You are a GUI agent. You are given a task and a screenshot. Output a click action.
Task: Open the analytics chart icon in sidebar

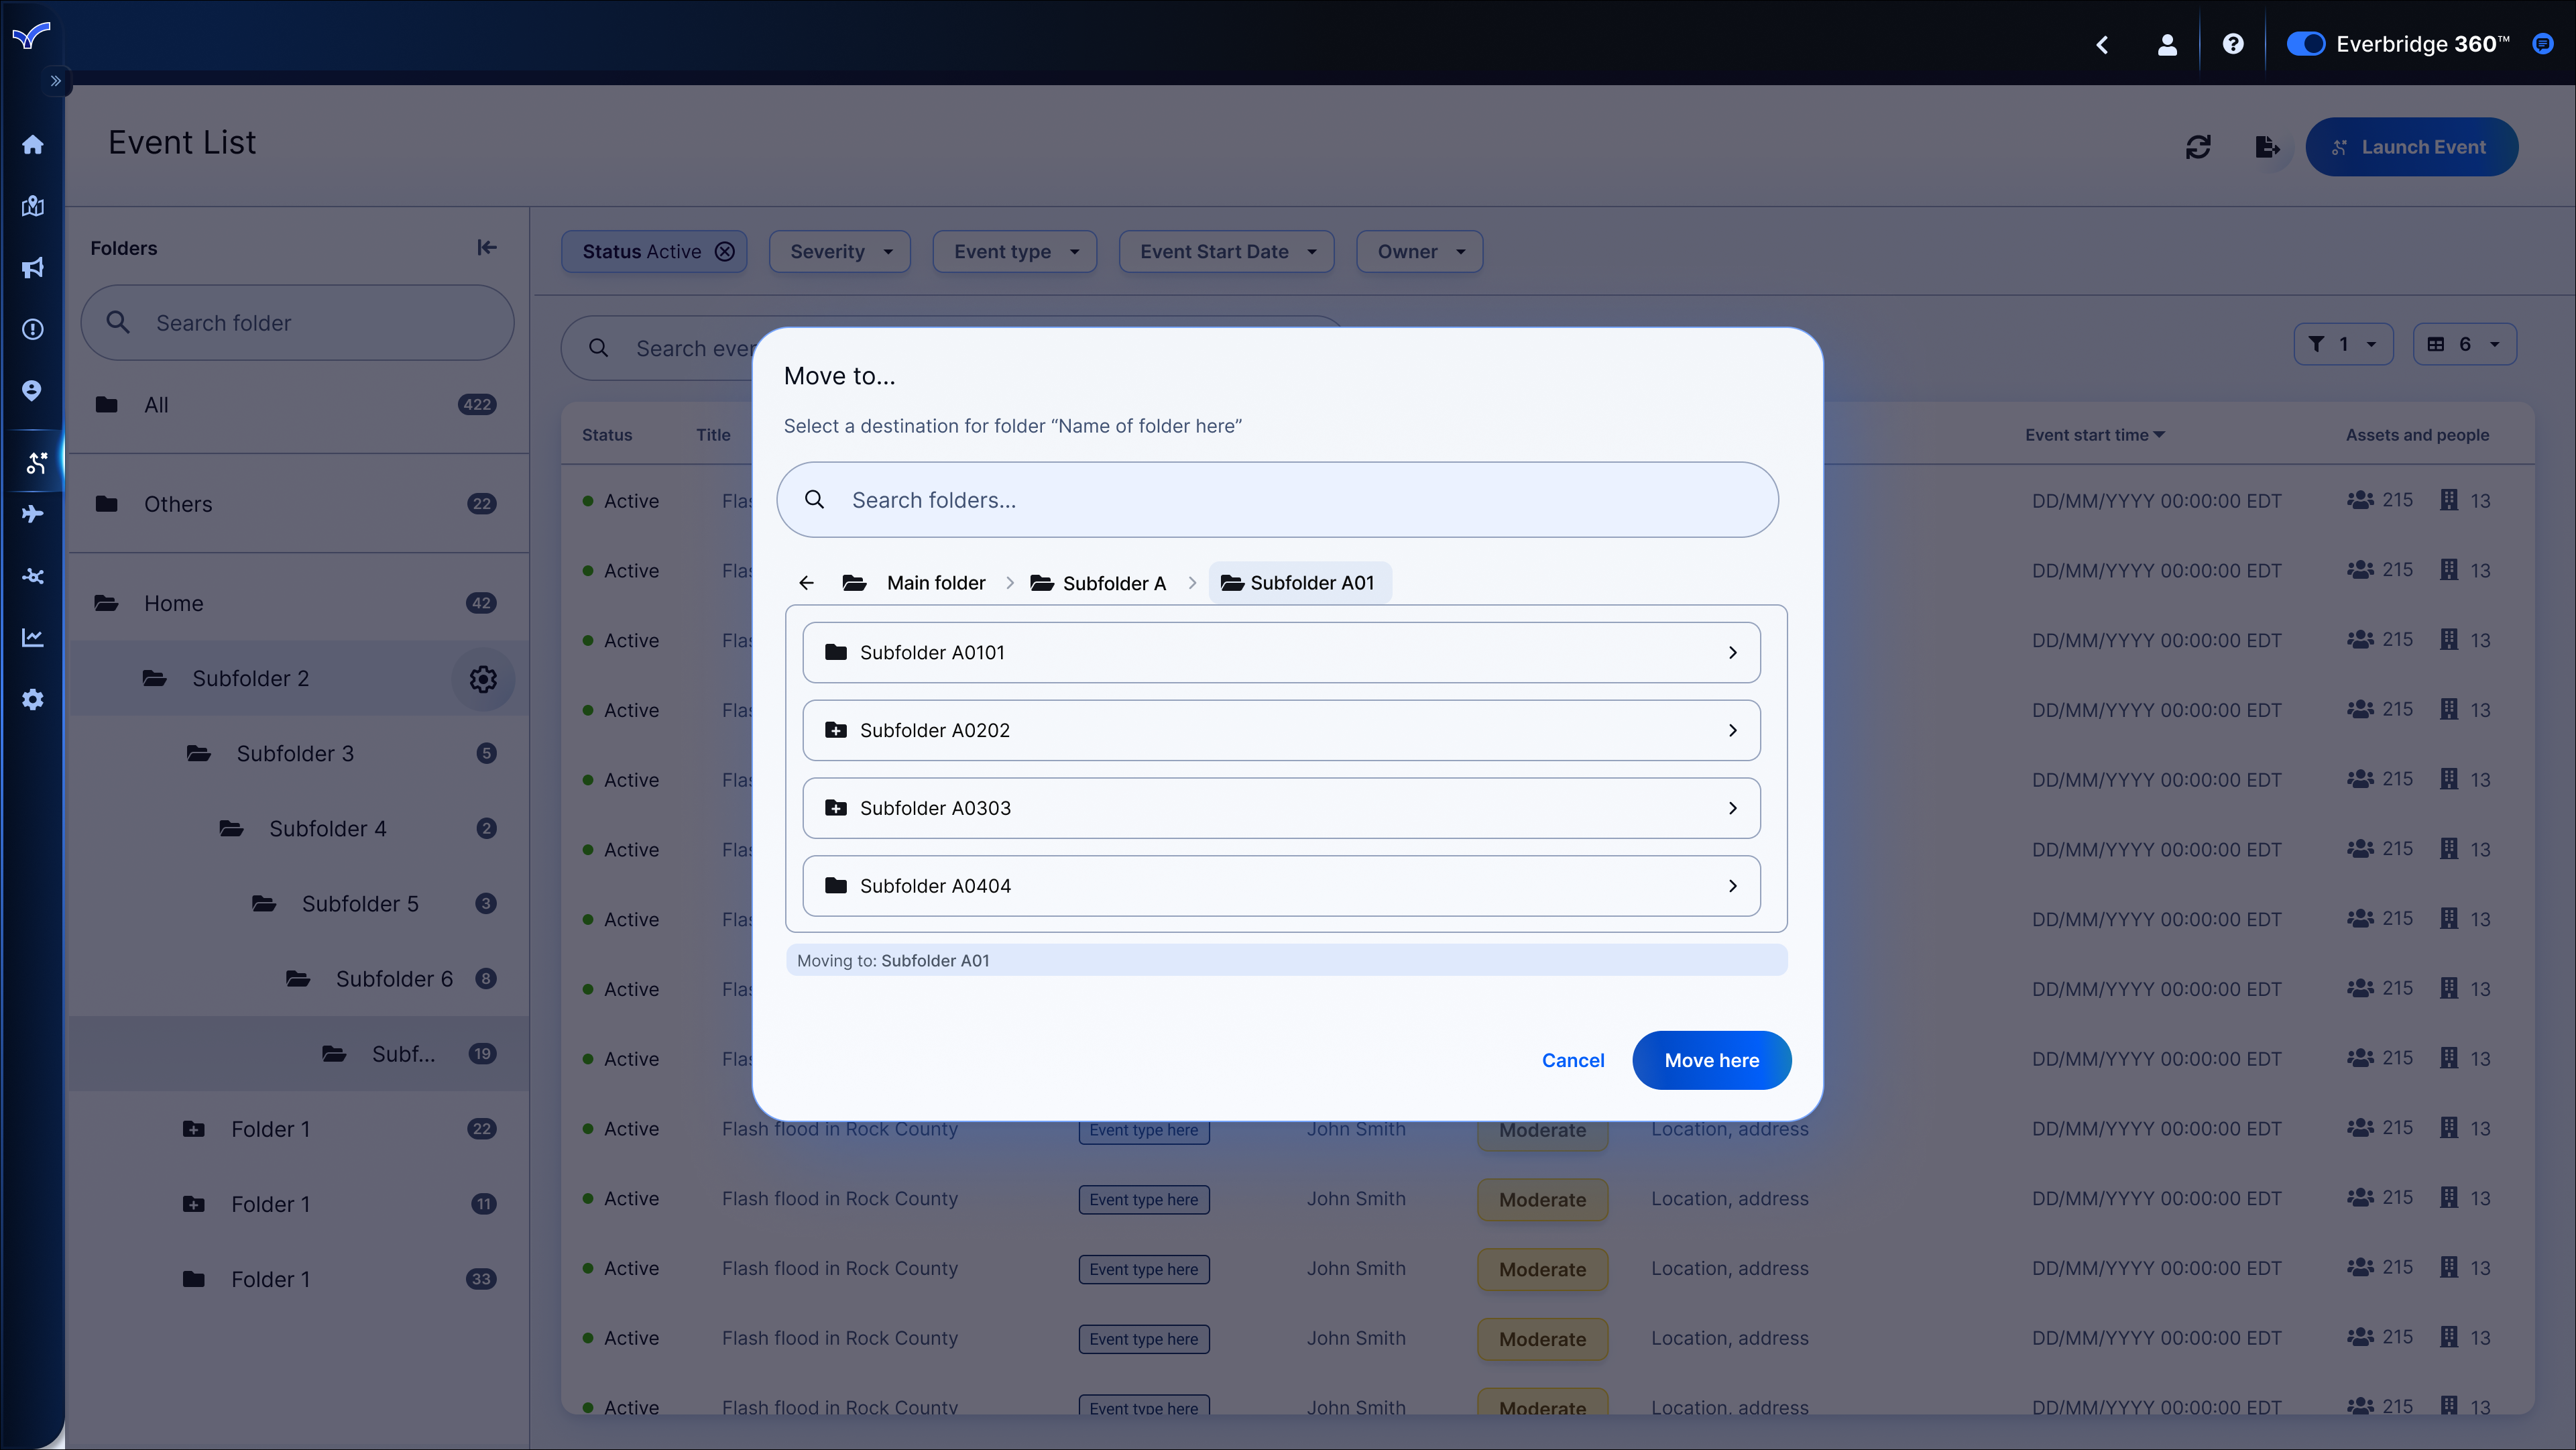click(32, 638)
